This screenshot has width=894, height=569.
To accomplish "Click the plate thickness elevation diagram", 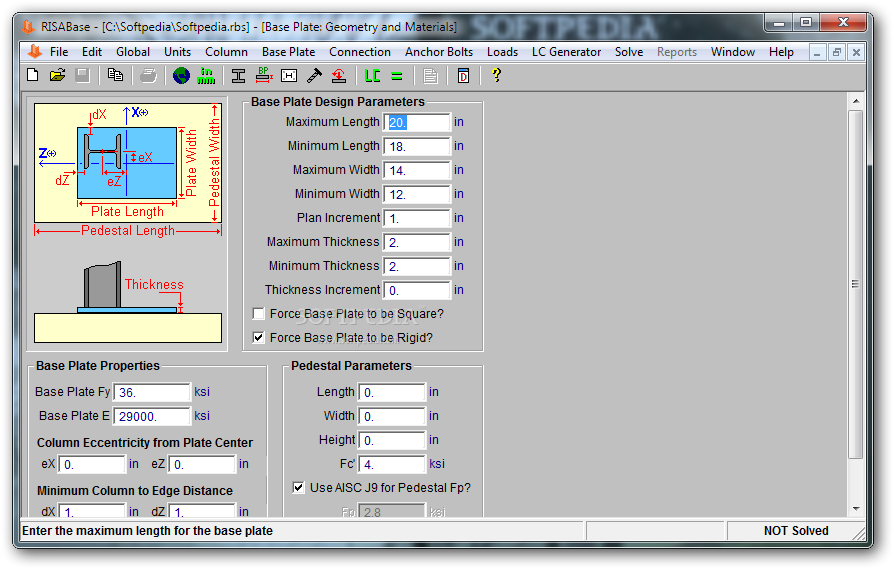I will [128, 302].
